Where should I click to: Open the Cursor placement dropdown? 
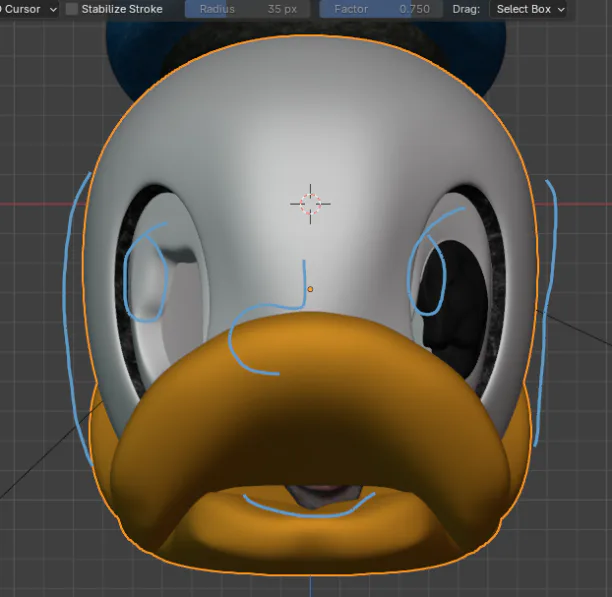pyautogui.click(x=28, y=9)
